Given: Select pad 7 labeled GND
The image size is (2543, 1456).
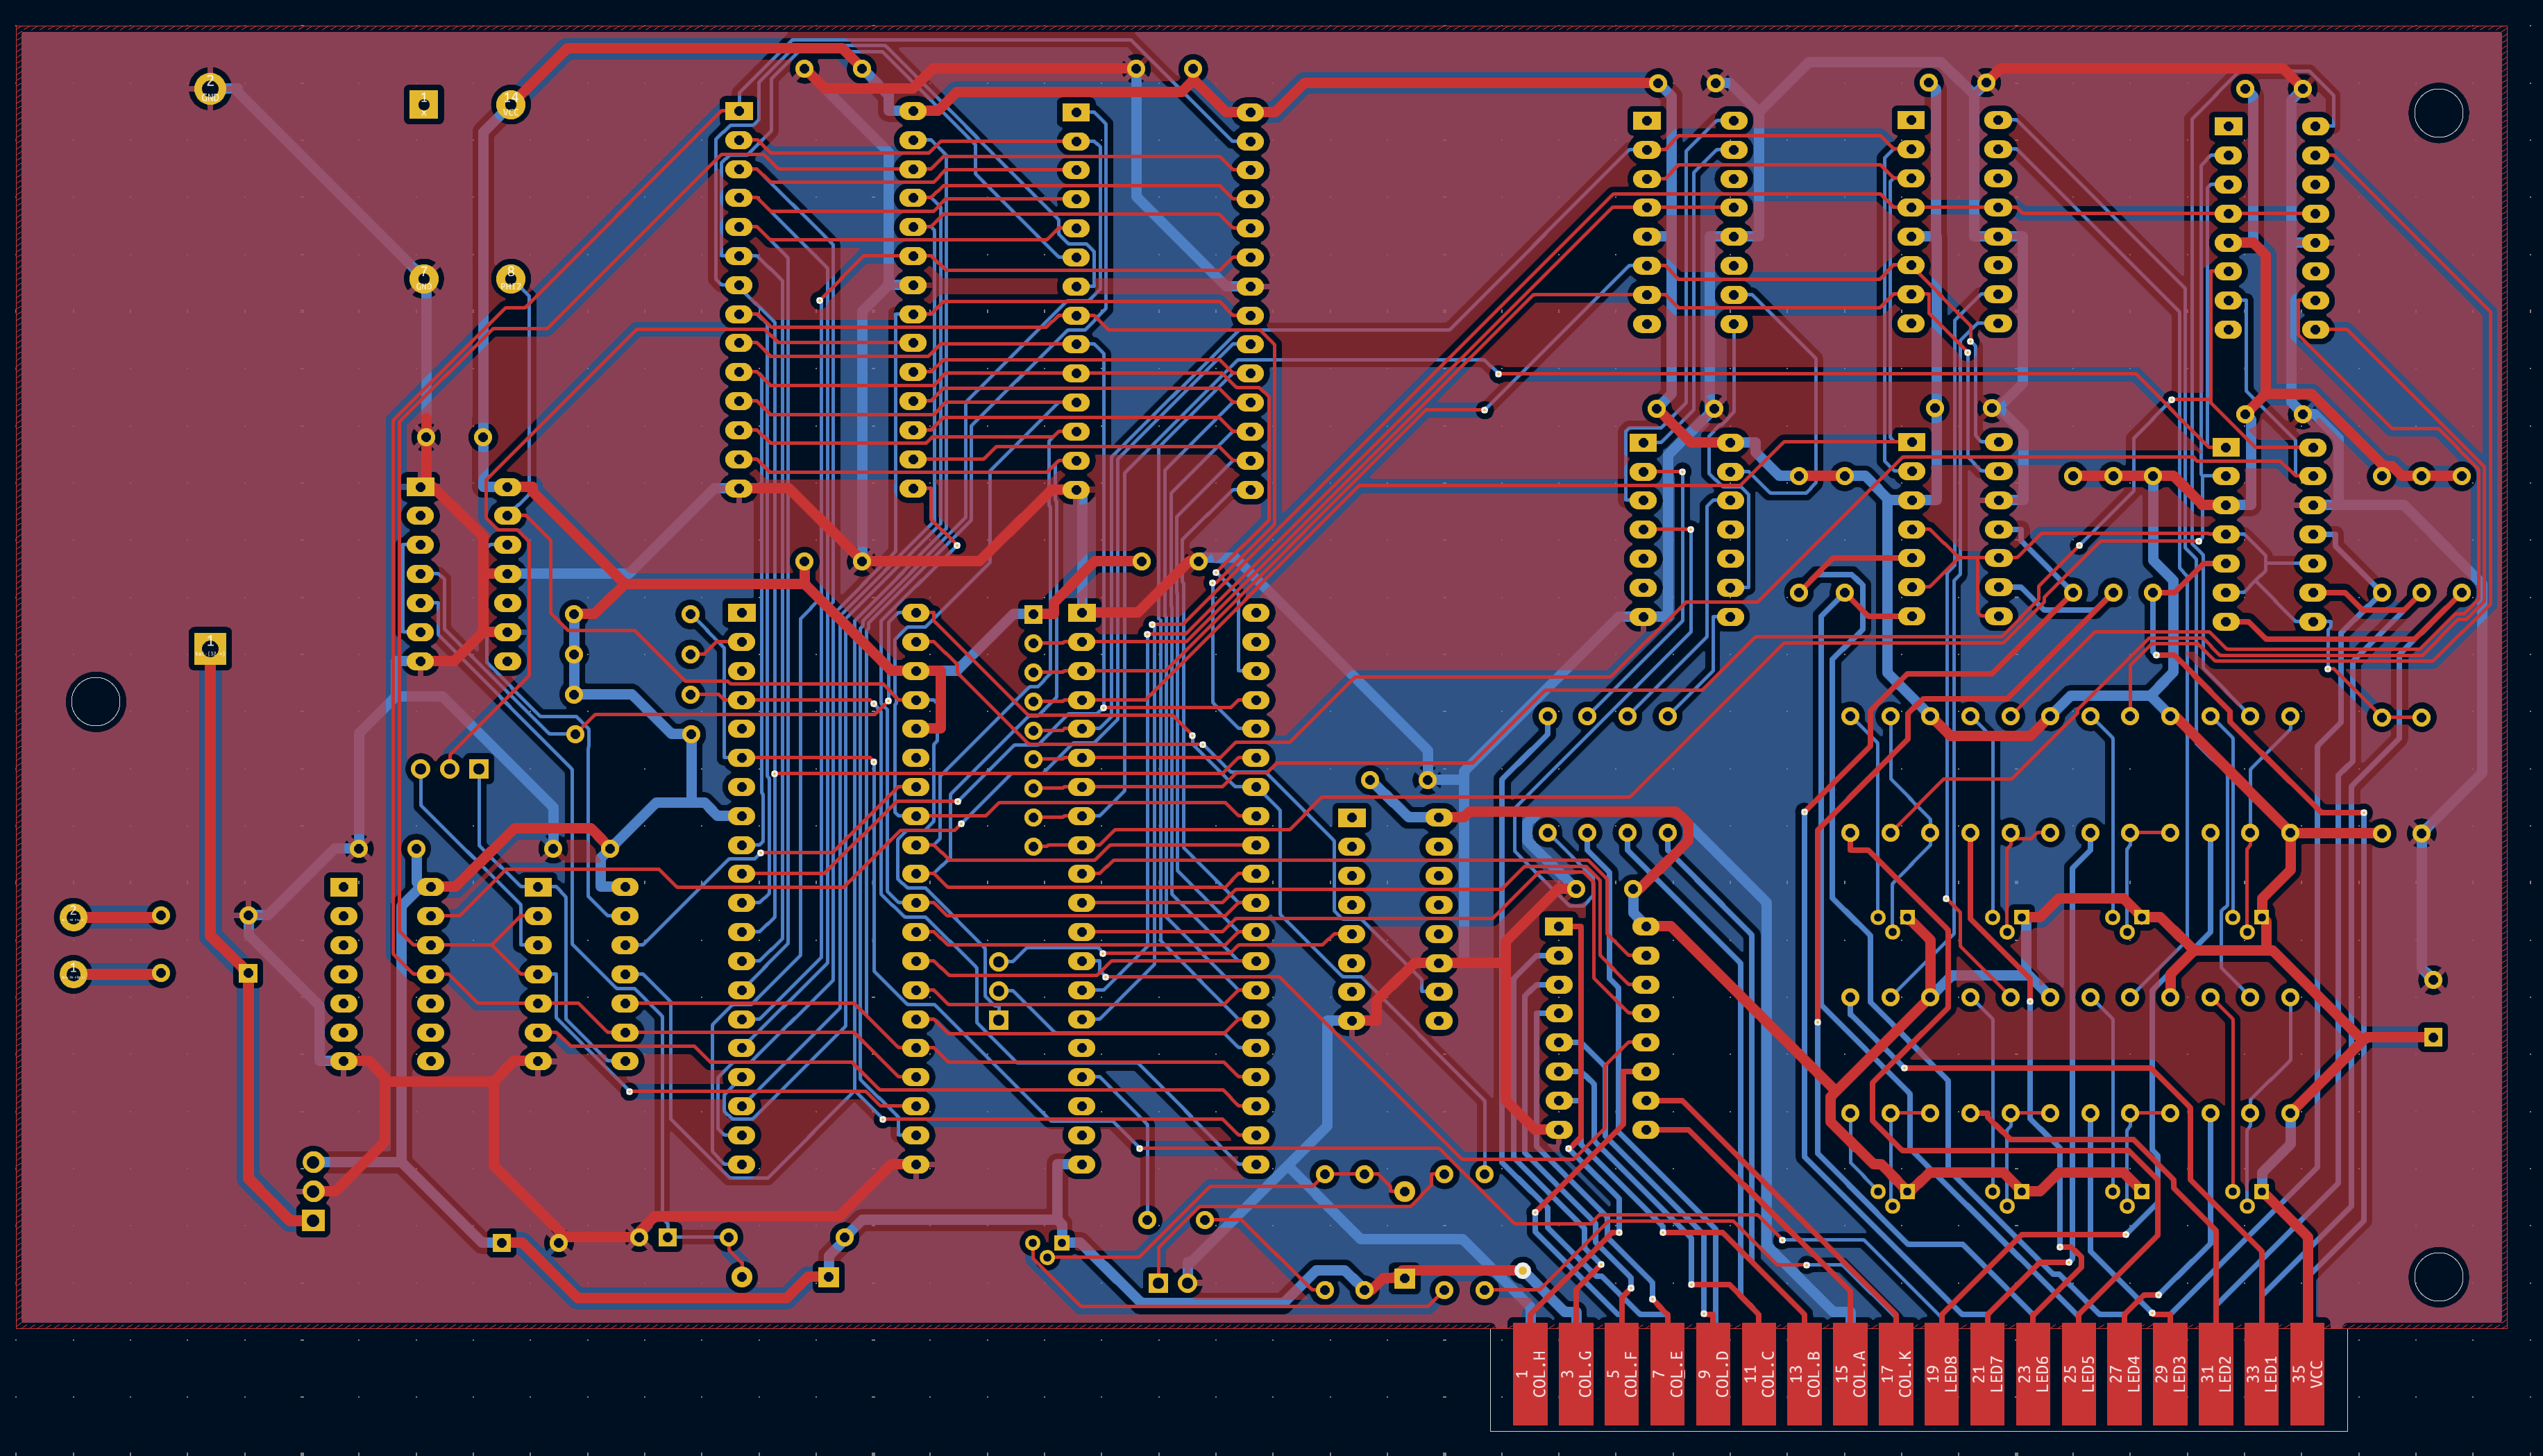Looking at the screenshot, I should point(424,278).
